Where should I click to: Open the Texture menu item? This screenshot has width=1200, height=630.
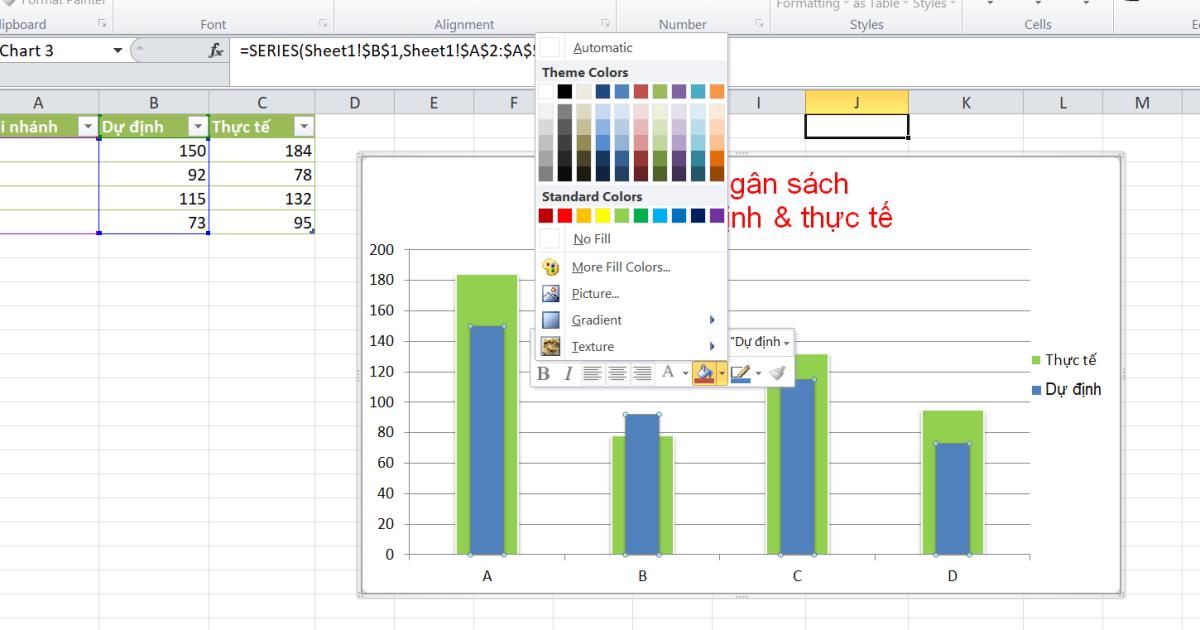pyautogui.click(x=631, y=346)
